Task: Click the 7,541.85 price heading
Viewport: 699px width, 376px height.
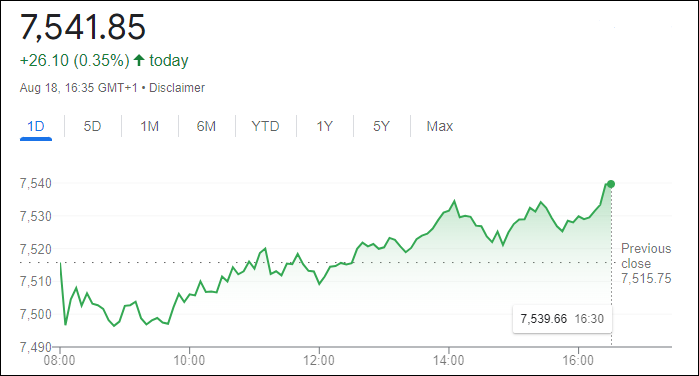Action: [x=83, y=27]
